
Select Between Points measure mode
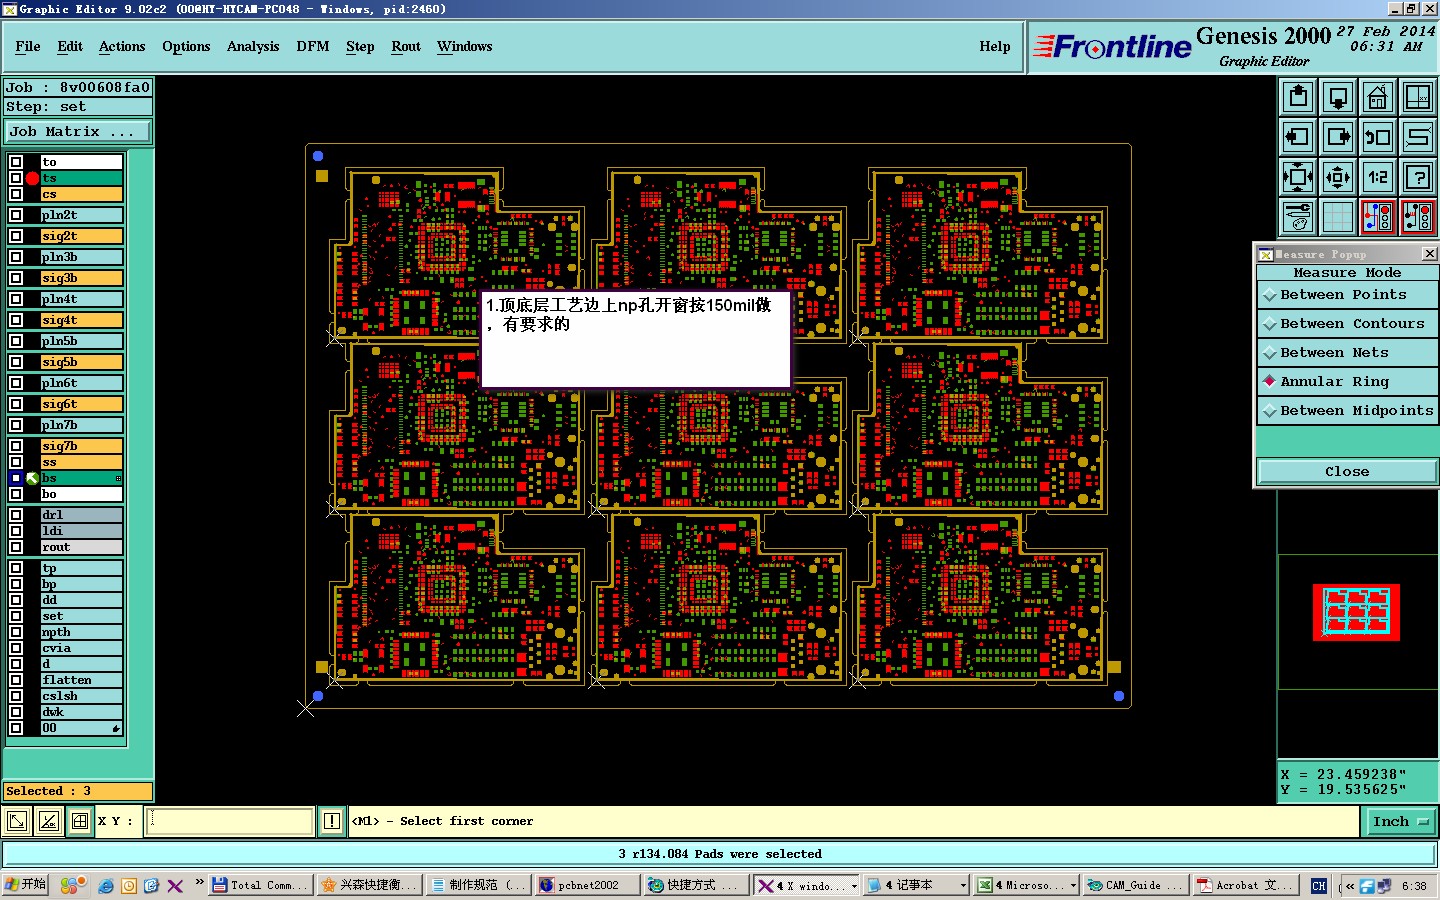tap(1347, 295)
